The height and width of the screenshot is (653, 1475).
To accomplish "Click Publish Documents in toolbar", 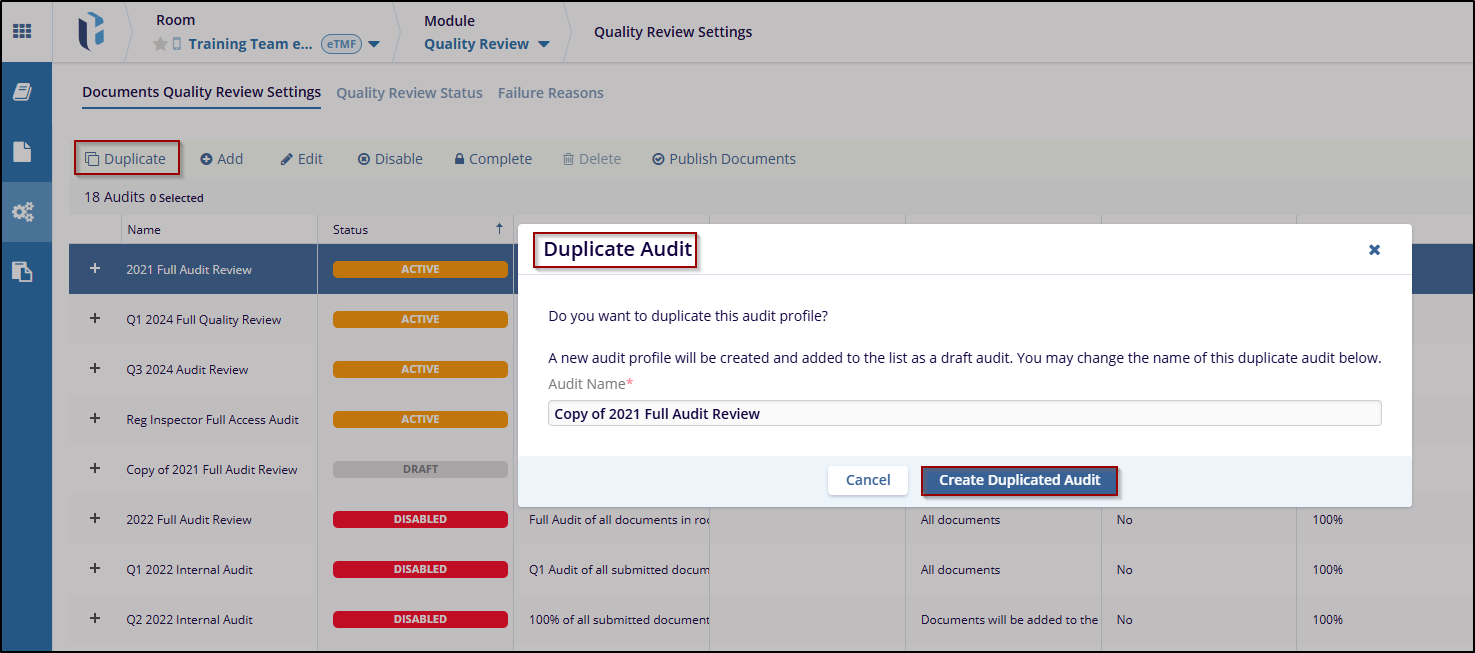I will (724, 159).
